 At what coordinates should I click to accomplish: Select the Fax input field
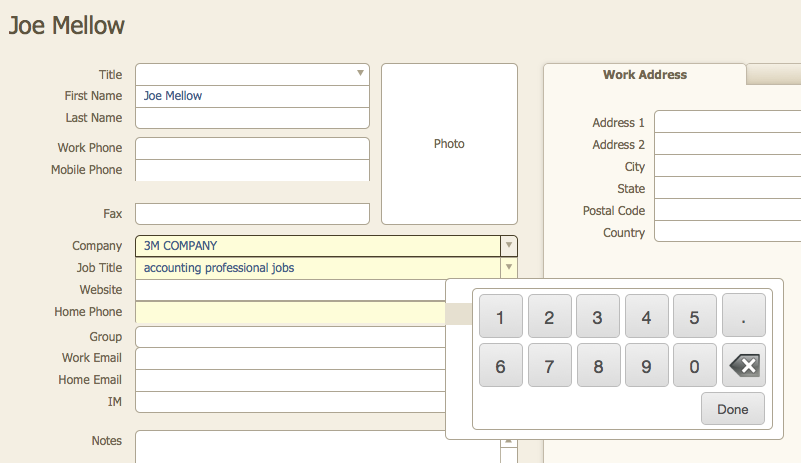tap(252, 214)
